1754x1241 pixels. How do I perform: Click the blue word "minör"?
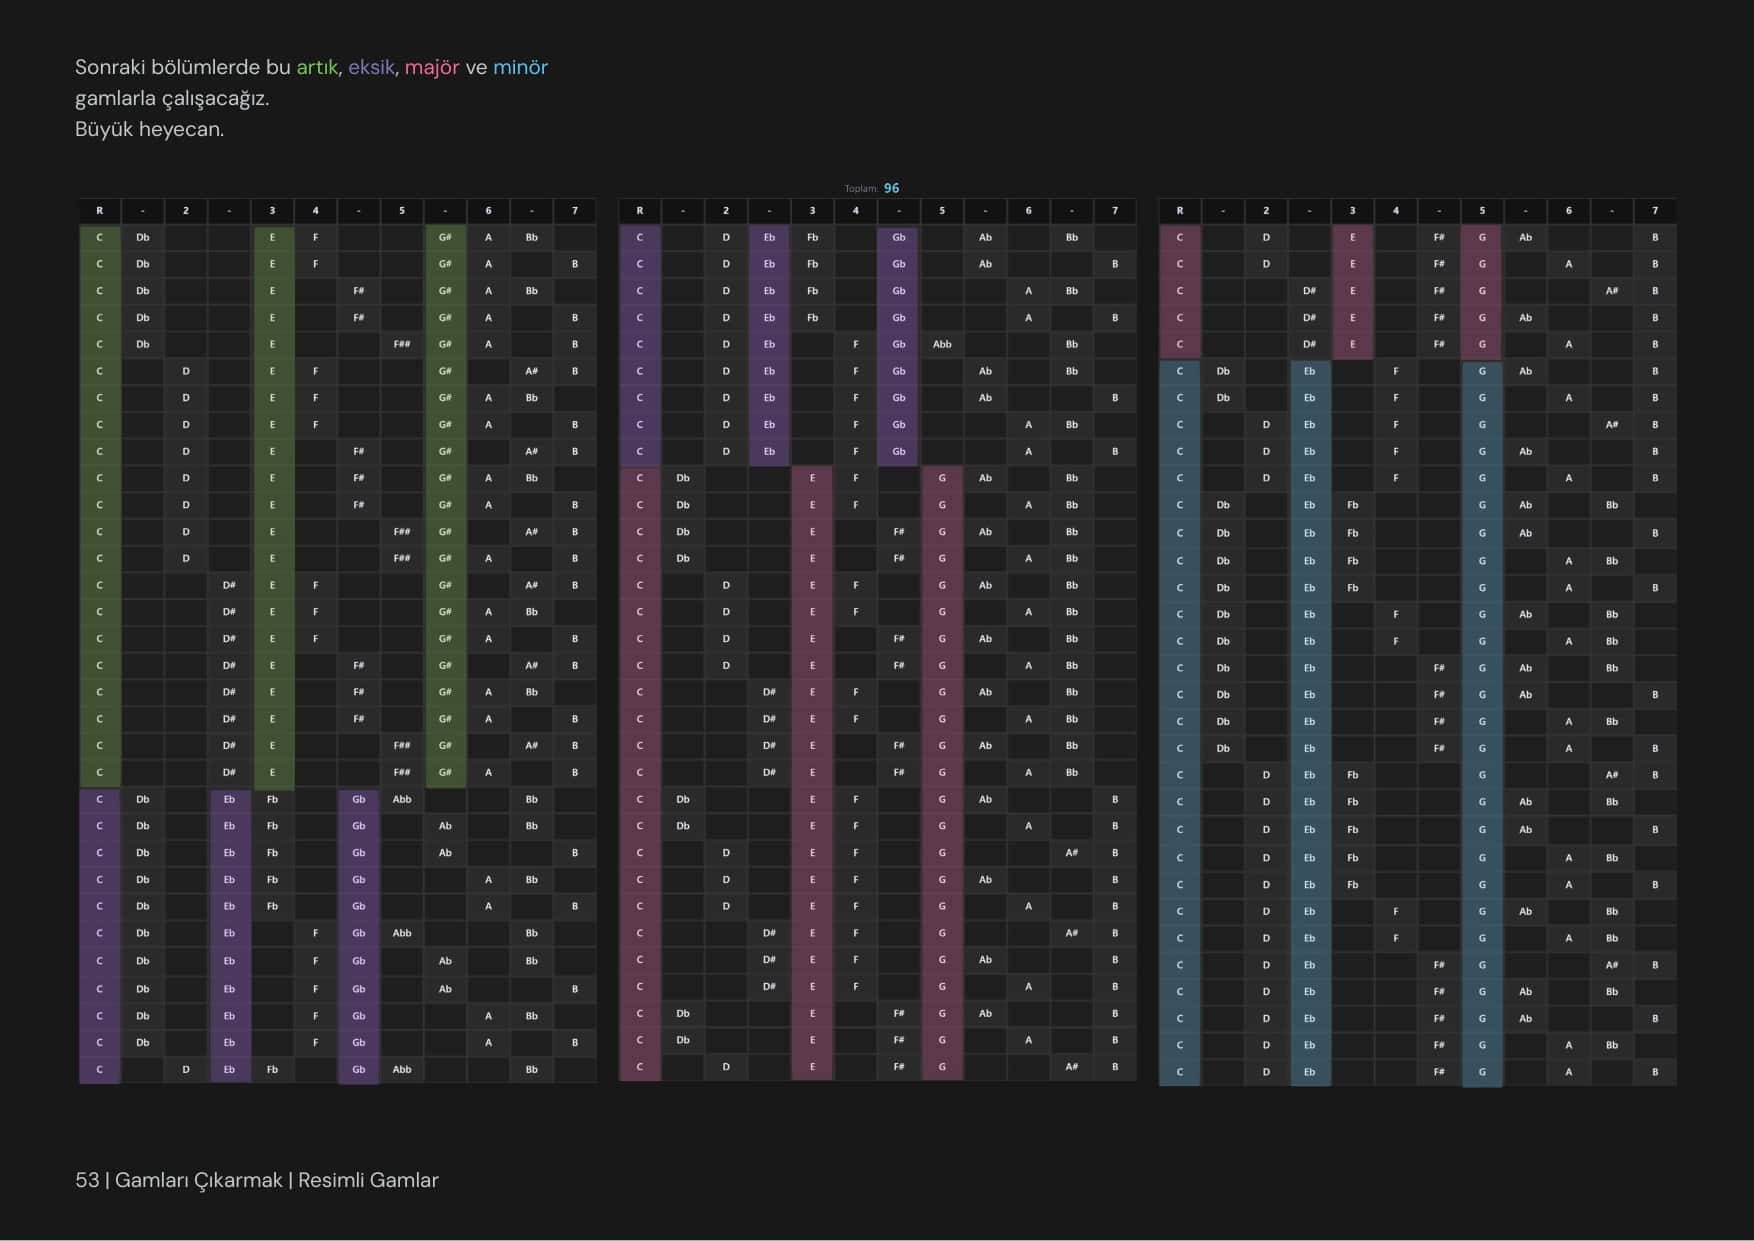(x=520, y=67)
